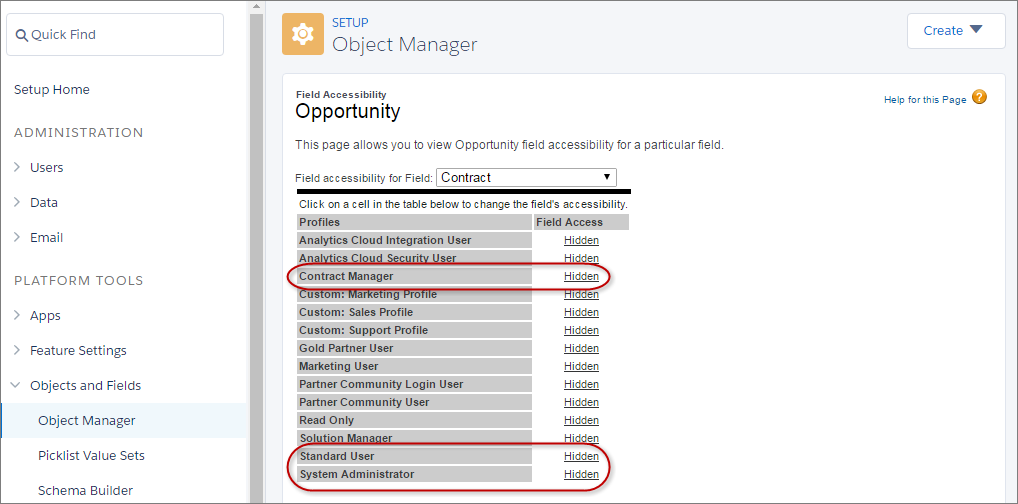Open Schema Builder
Image resolution: width=1018 pixels, height=504 pixels.
pos(86,490)
